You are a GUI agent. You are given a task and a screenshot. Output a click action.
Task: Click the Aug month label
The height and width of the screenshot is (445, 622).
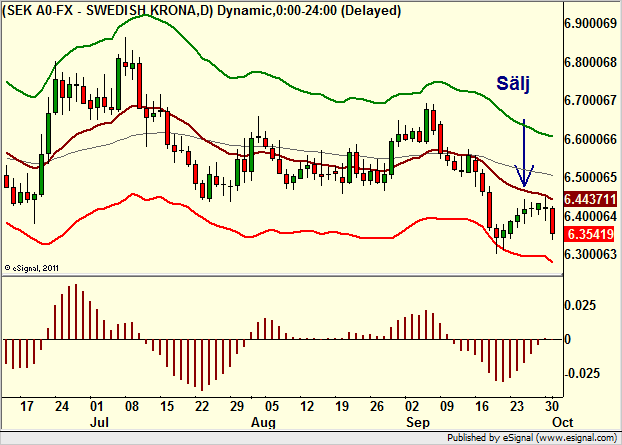[x=263, y=422]
